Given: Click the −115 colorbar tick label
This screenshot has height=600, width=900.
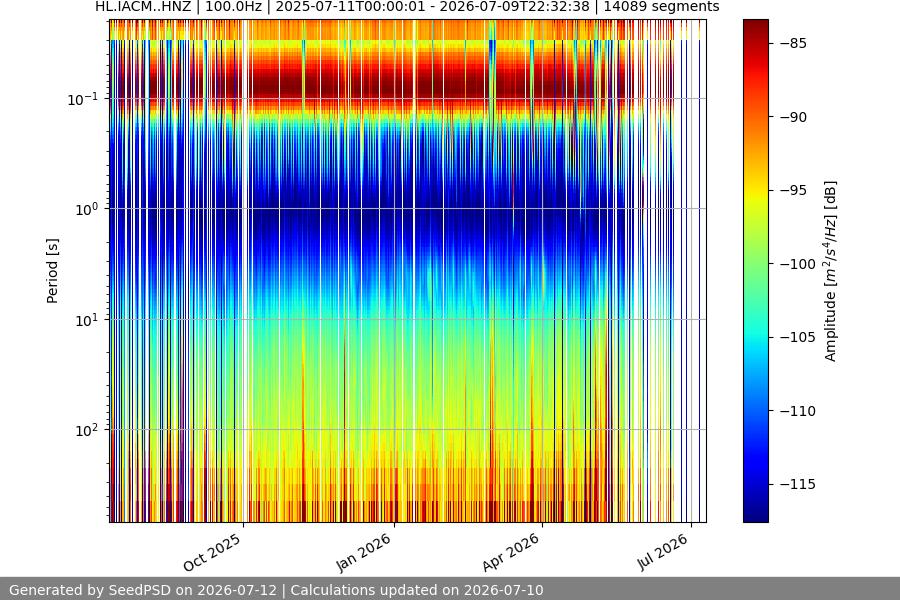Looking at the screenshot, I should point(798,484).
